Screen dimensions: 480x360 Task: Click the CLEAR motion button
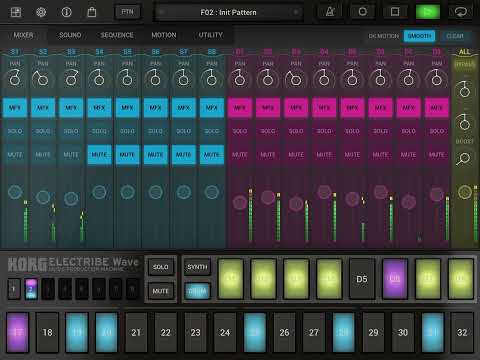point(455,36)
